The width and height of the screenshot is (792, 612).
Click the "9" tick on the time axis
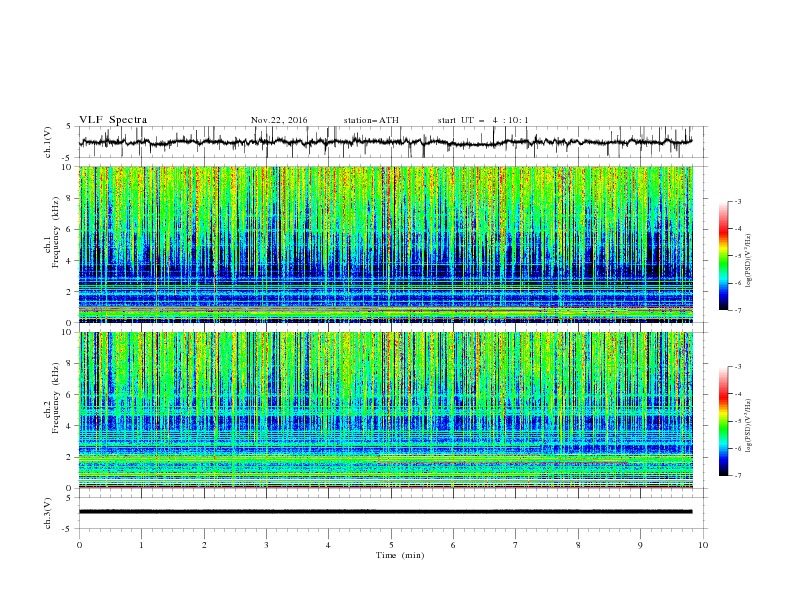coord(640,545)
